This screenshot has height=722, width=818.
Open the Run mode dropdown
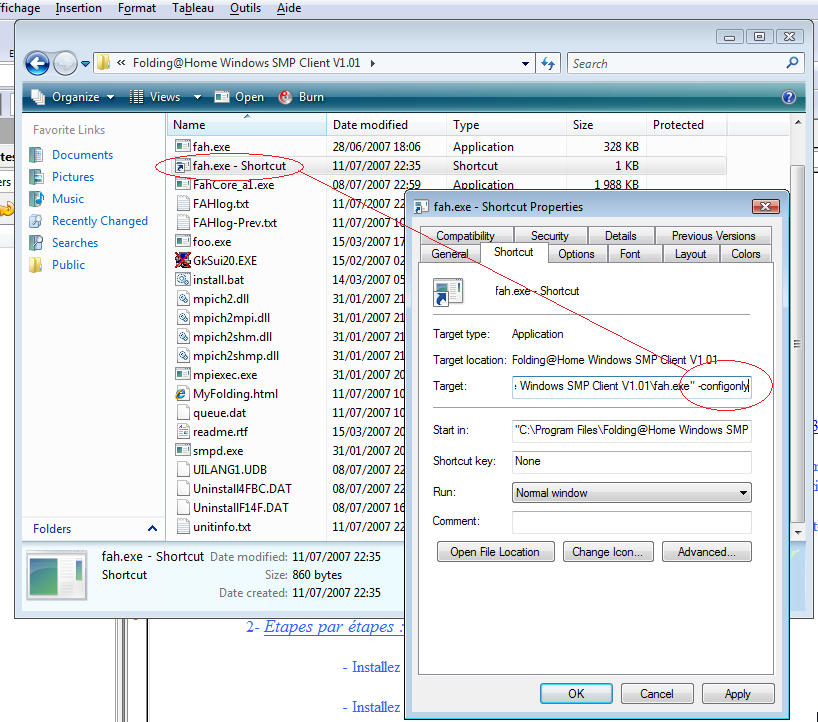click(x=631, y=492)
